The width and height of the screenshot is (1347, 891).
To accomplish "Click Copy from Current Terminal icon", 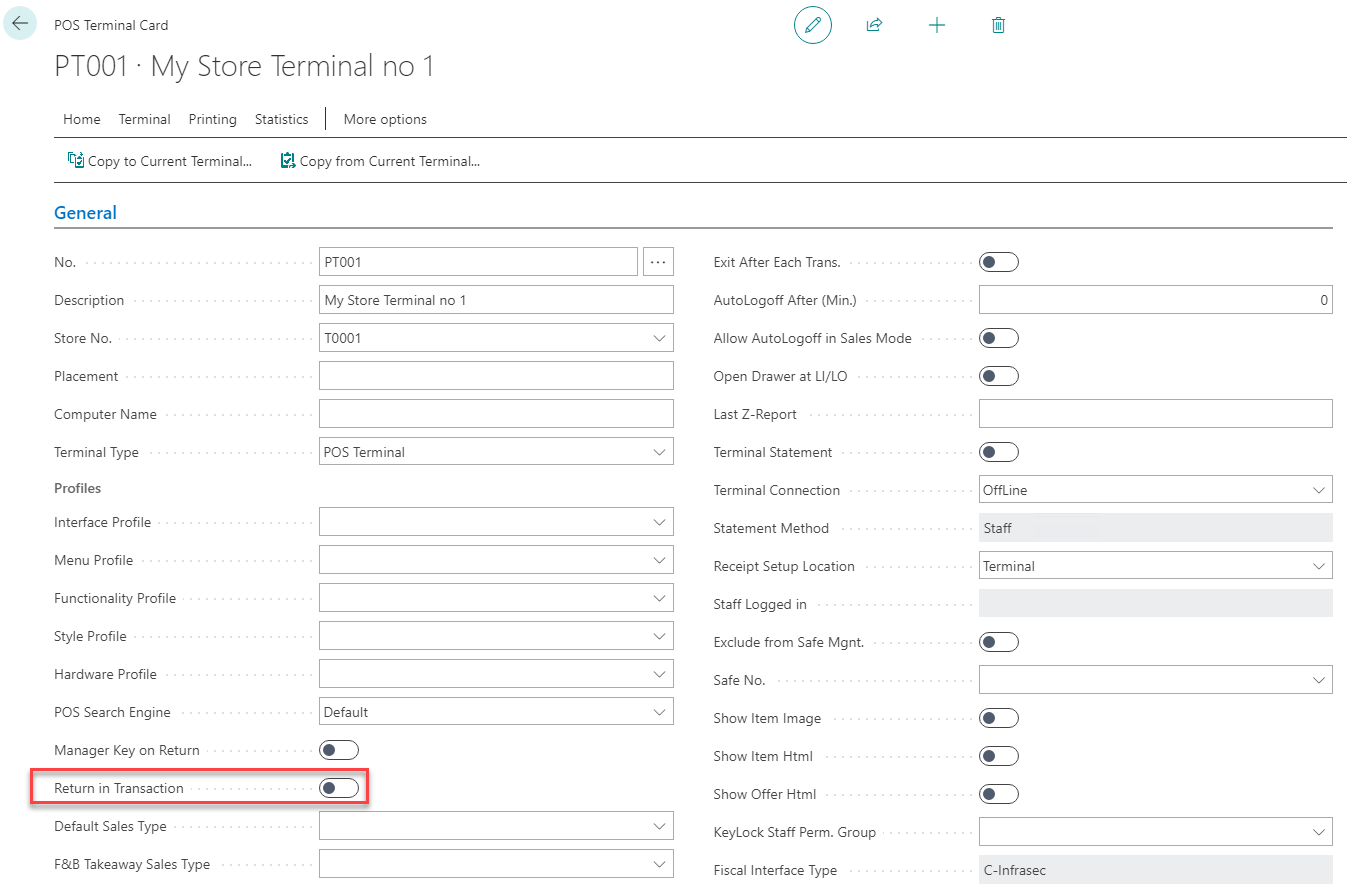I will pos(288,160).
